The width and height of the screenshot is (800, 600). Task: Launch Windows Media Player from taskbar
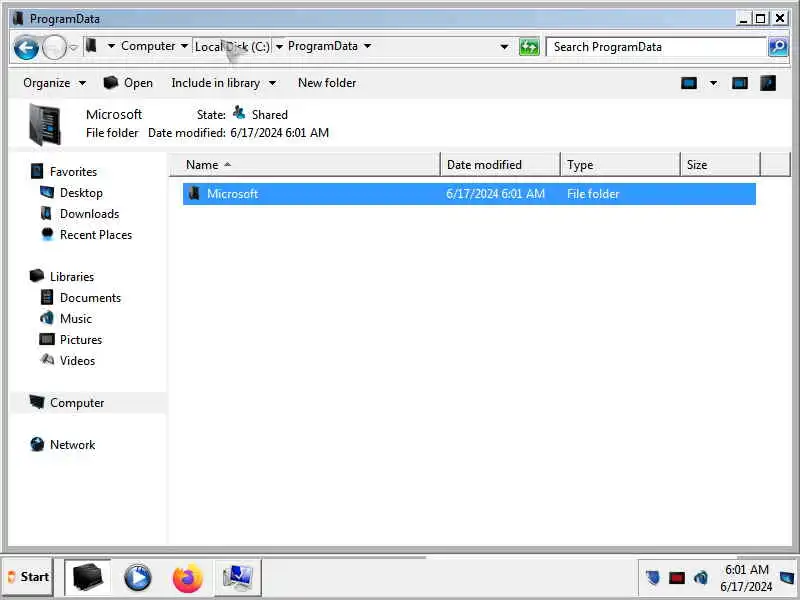pos(137,578)
